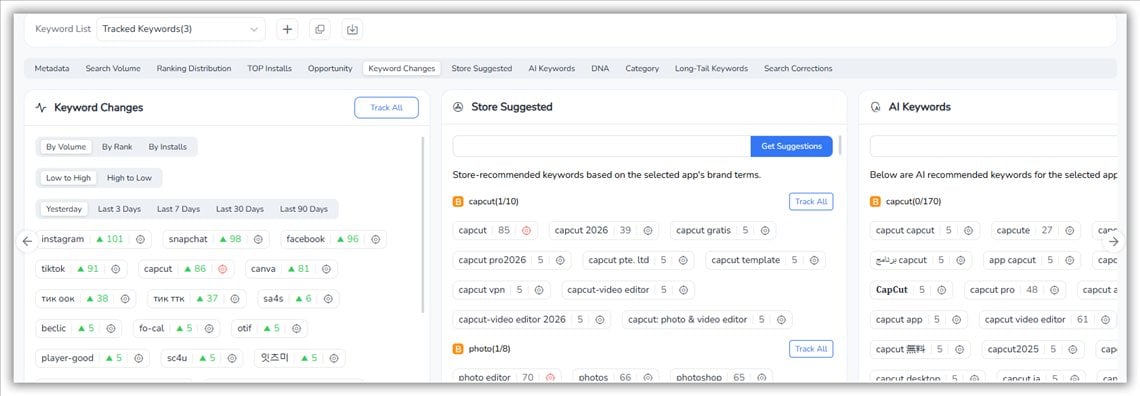Open the Tracked Keywords(3) dropdown
This screenshot has width=1140, height=396.
coord(180,29)
